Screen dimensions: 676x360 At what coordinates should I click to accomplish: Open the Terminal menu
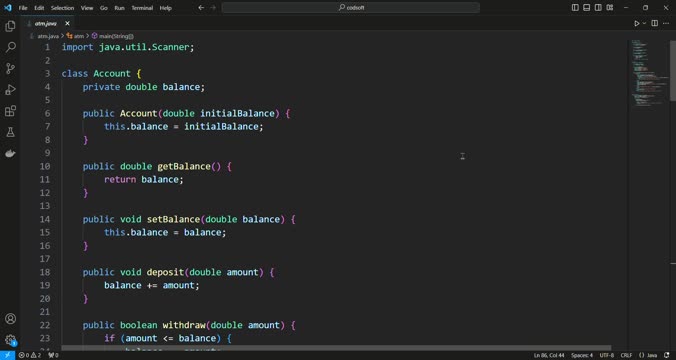coord(142,8)
